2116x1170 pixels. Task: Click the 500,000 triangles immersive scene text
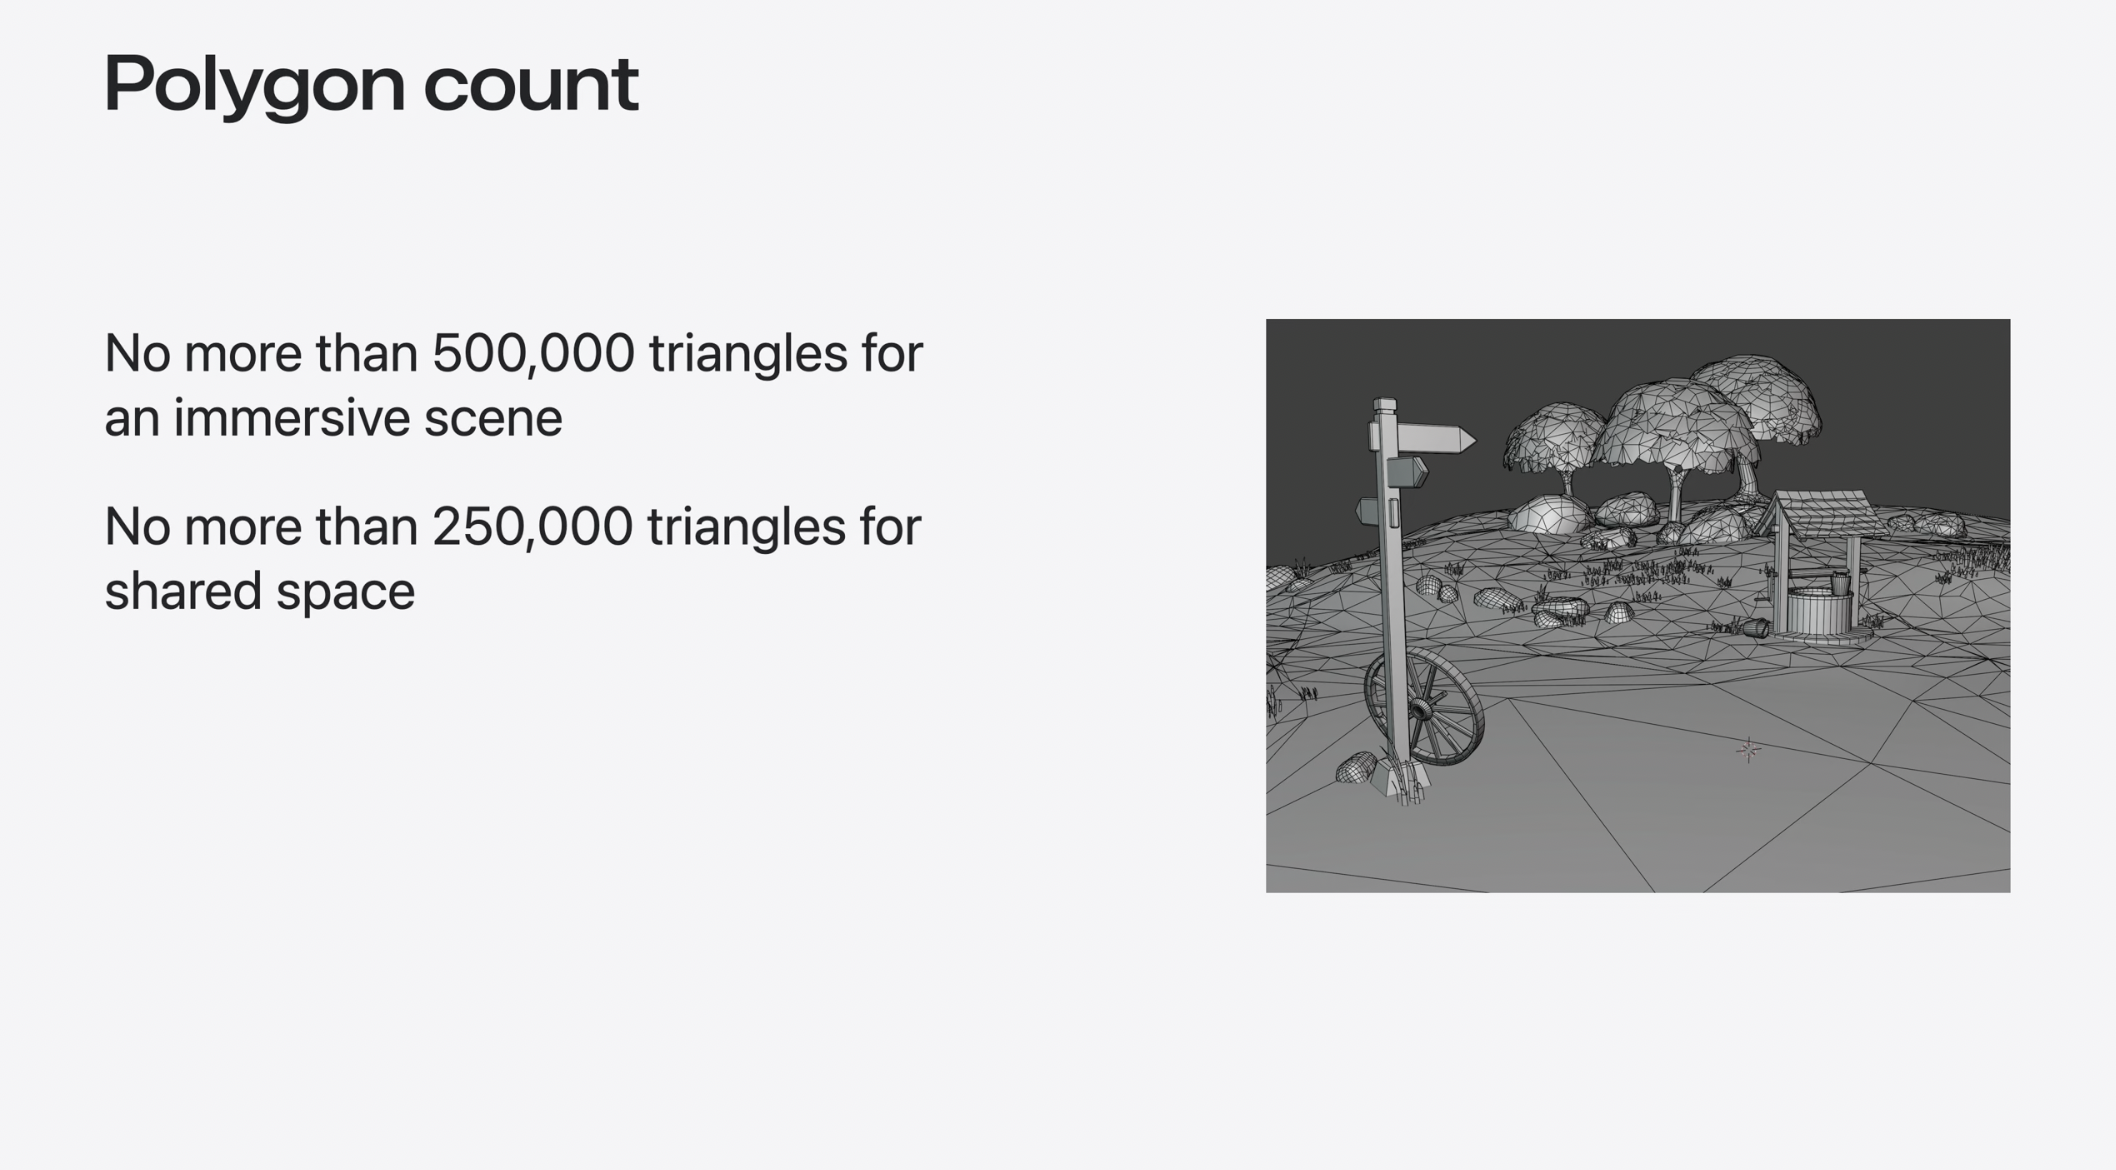tap(512, 385)
